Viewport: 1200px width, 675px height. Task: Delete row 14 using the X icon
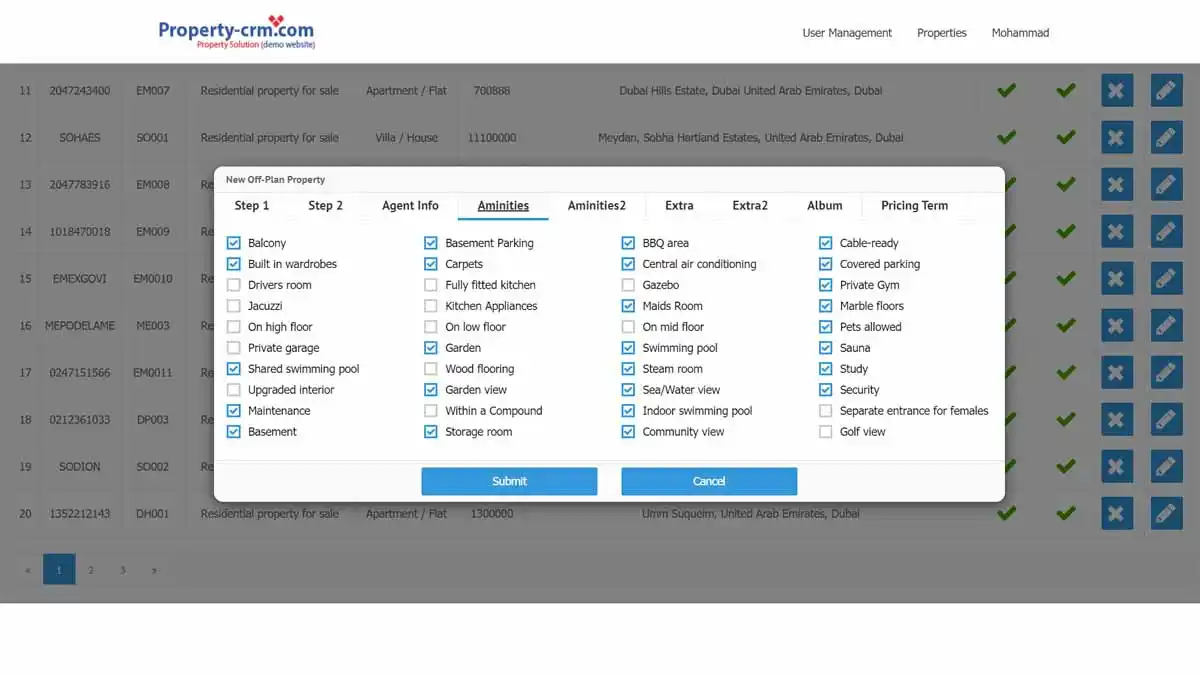coord(1116,231)
